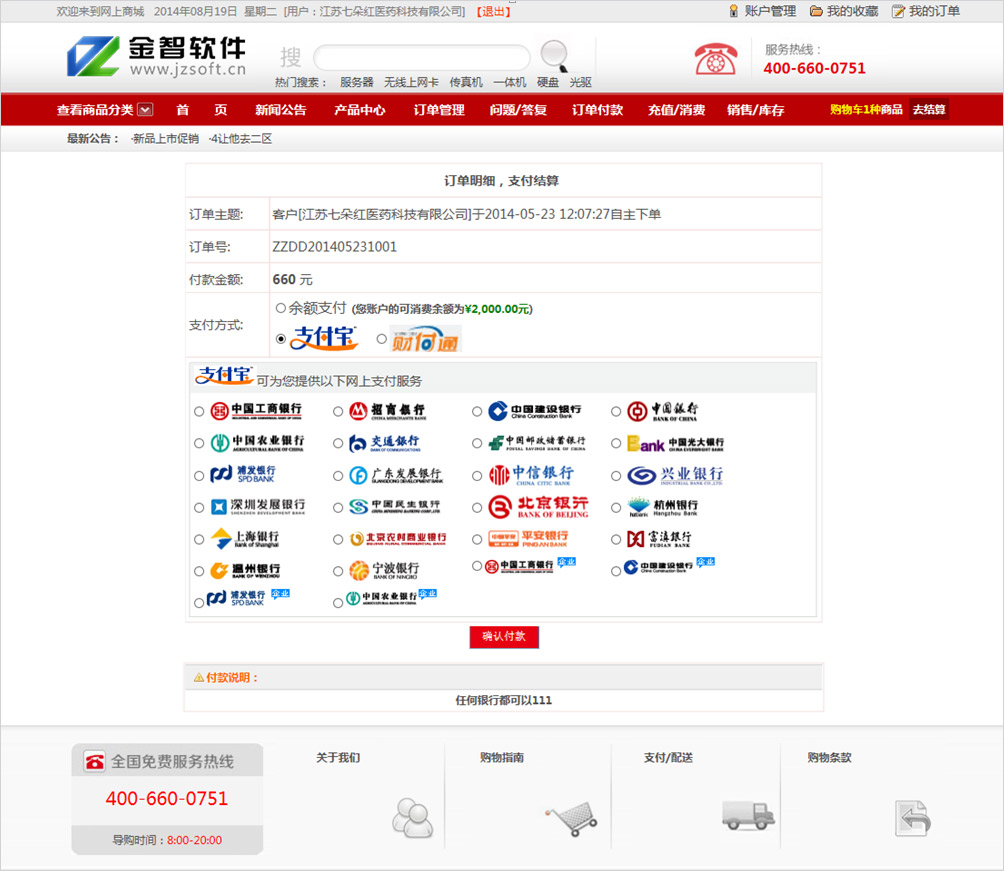
Task: Open the 问题/答复 navigation item
Action: tap(518, 110)
